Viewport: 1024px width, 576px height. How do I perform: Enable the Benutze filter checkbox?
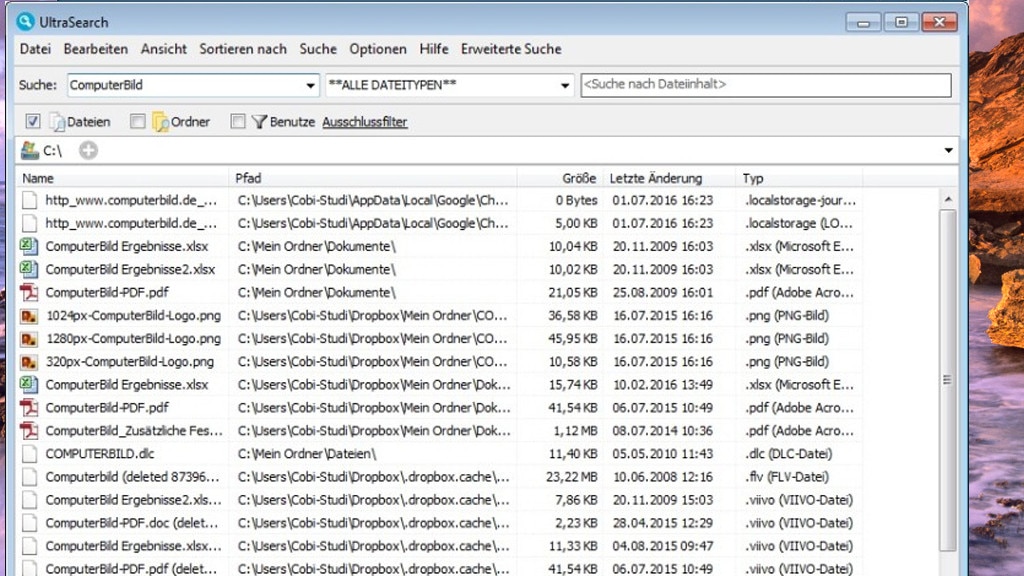[x=238, y=121]
